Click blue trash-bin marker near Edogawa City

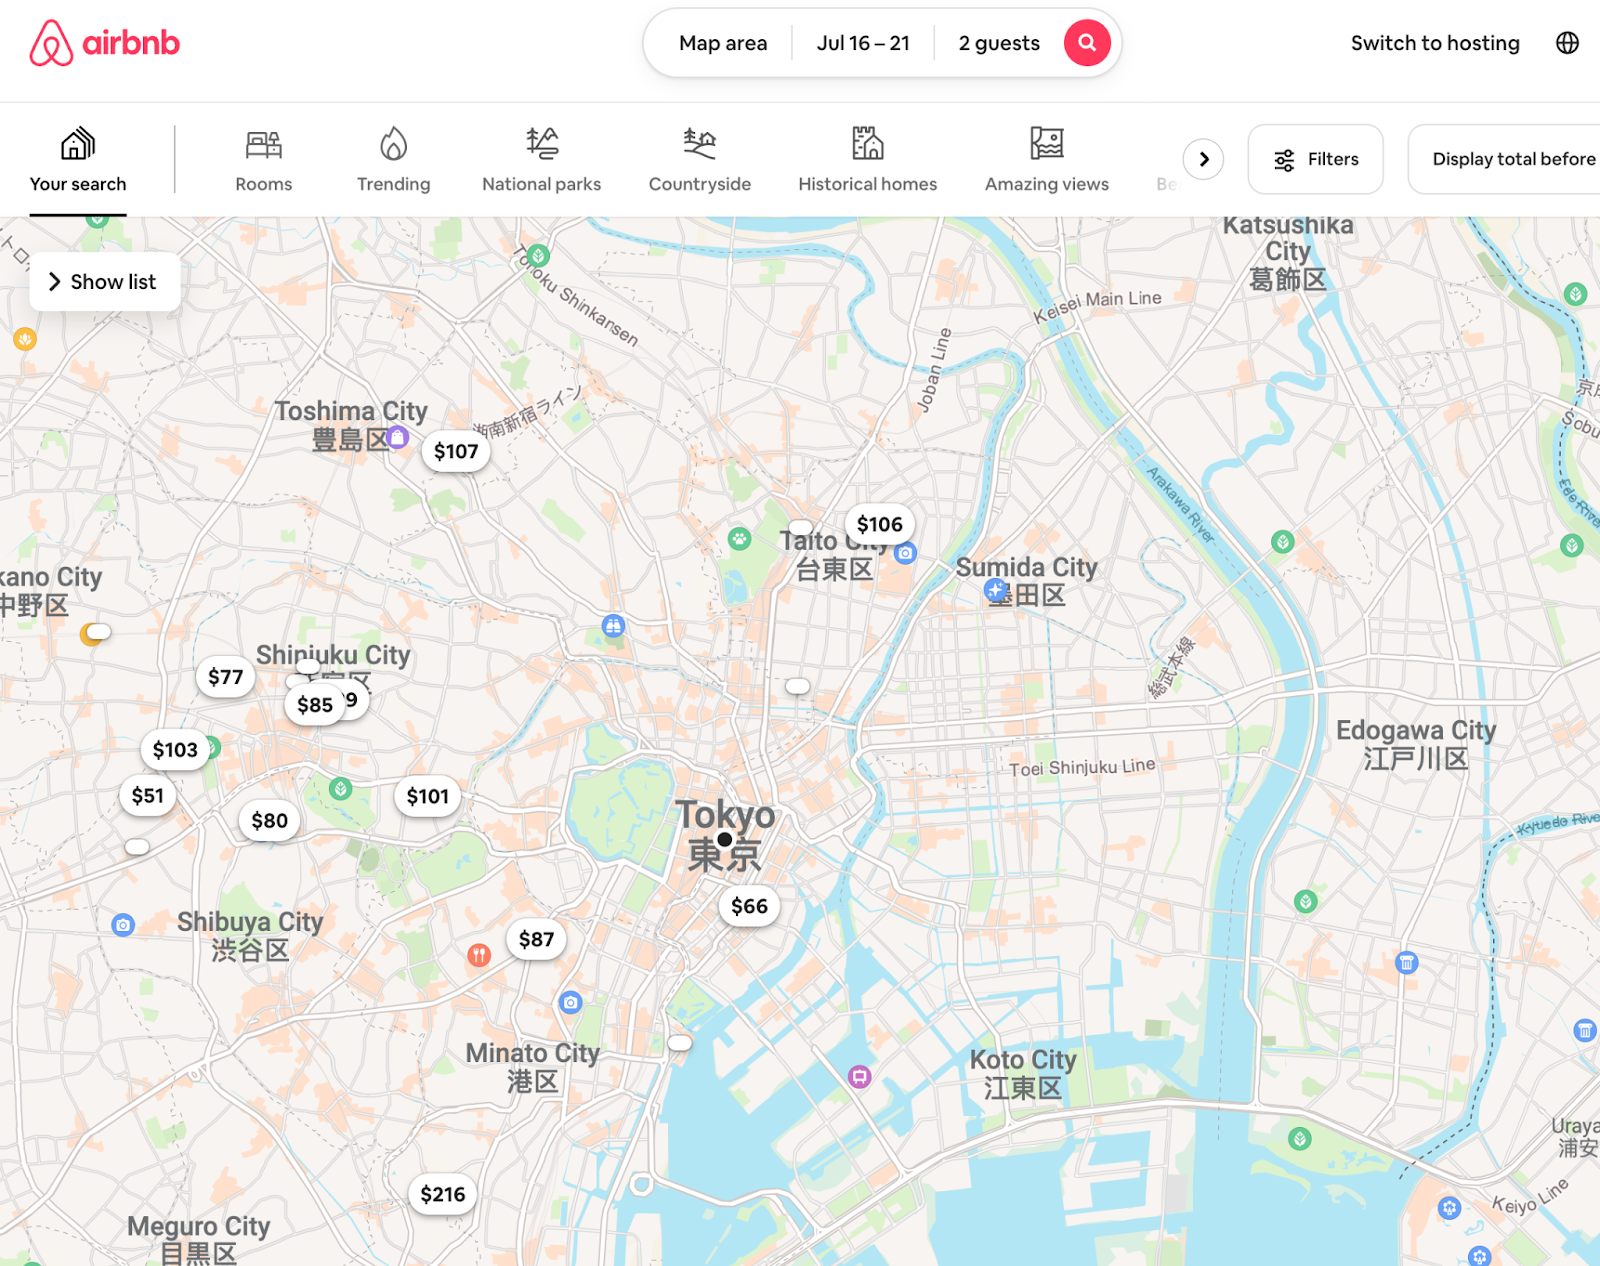[1407, 963]
